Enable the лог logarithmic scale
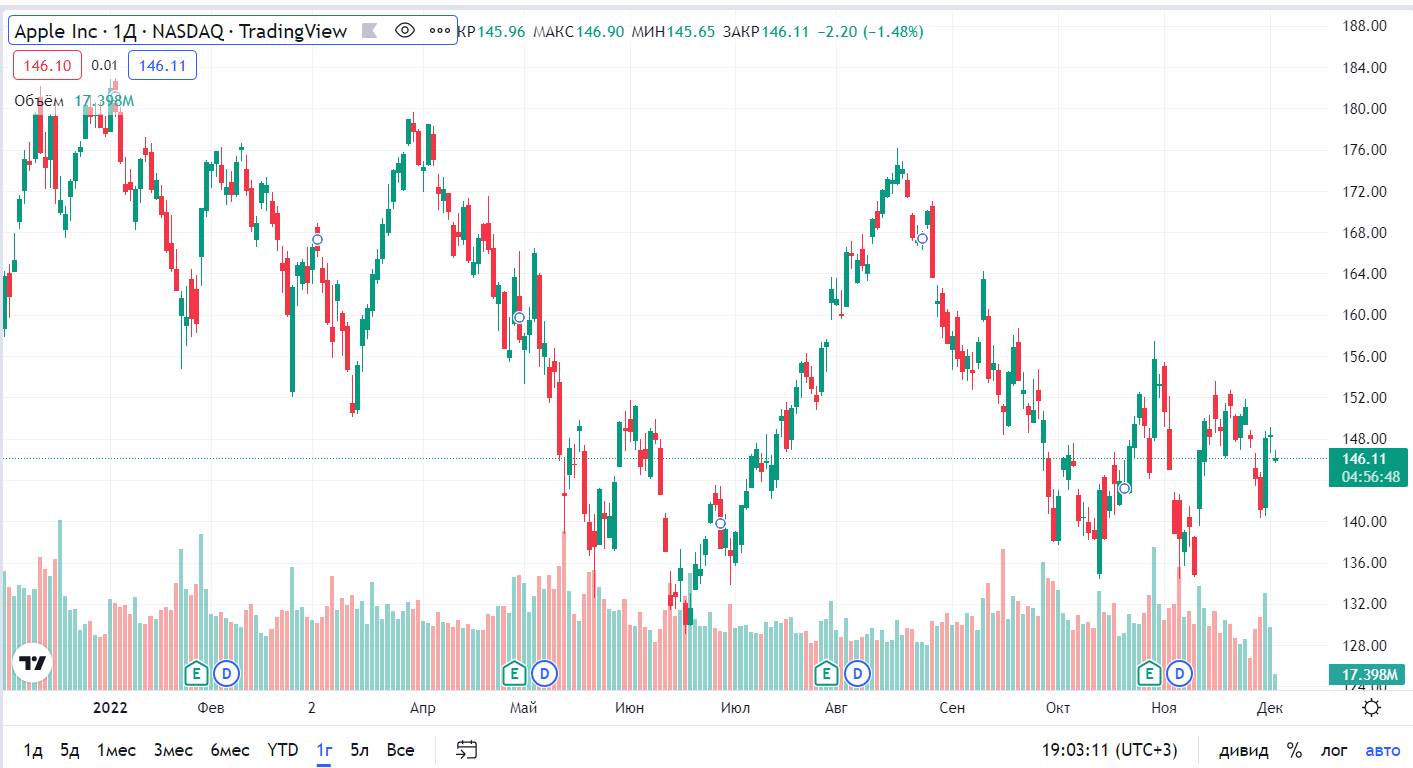This screenshot has height=768, width=1413. coord(1334,750)
